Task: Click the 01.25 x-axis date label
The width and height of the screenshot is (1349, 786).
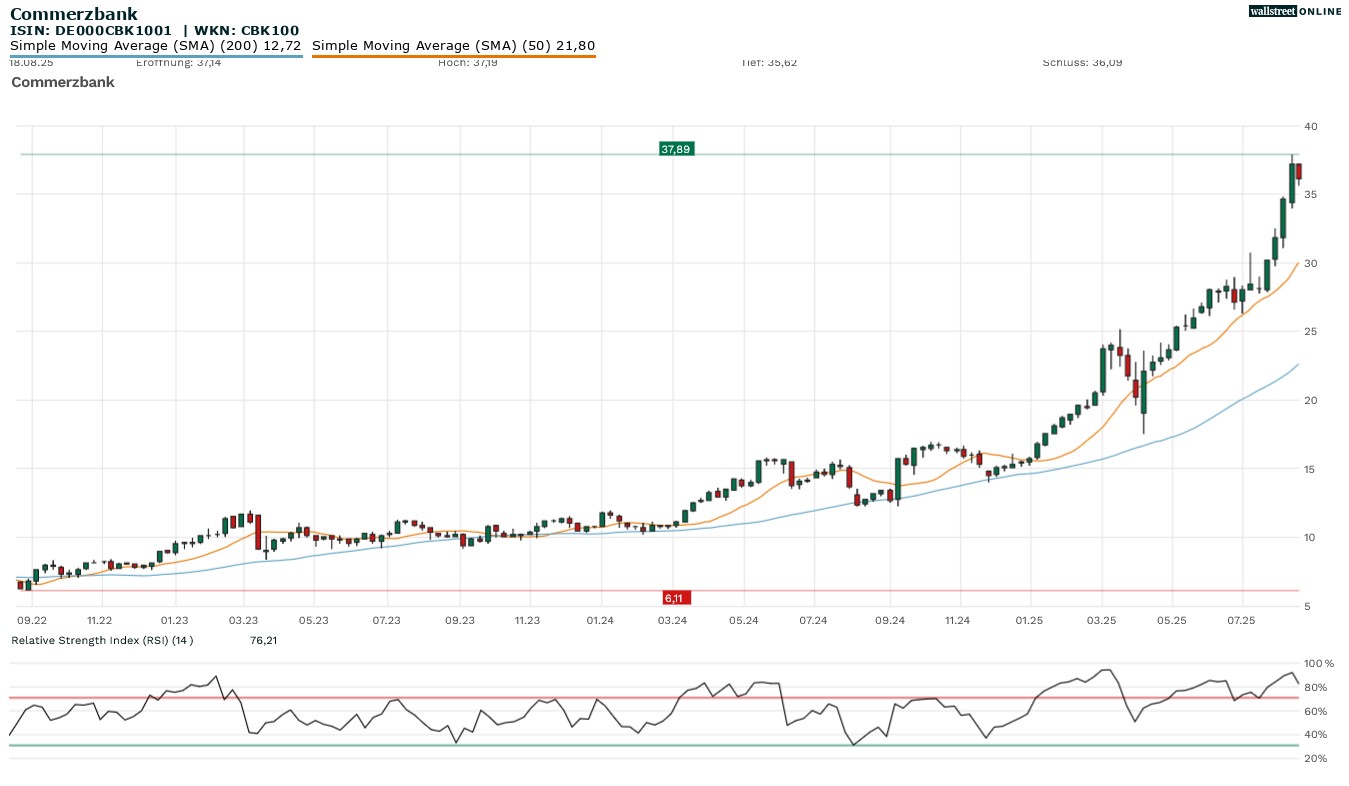Action: click(x=1029, y=621)
